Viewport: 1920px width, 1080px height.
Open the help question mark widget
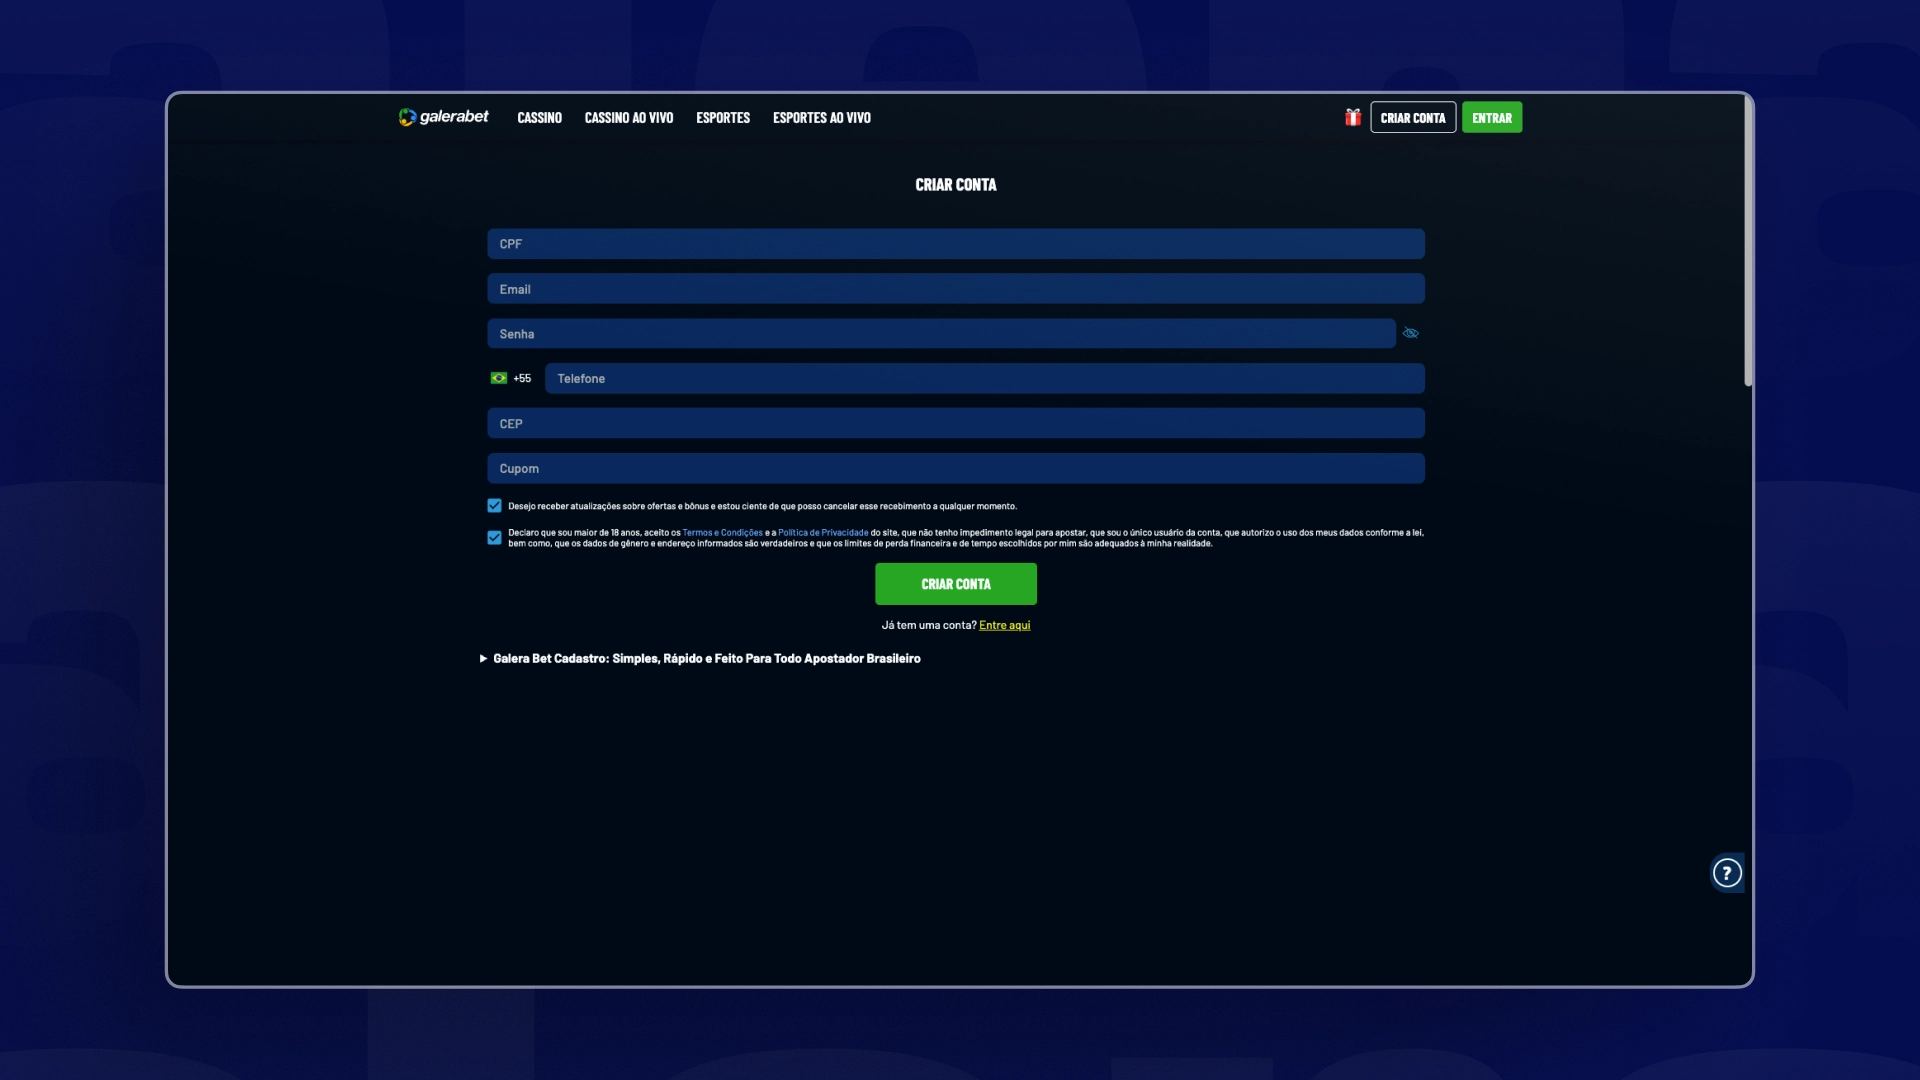(1727, 873)
